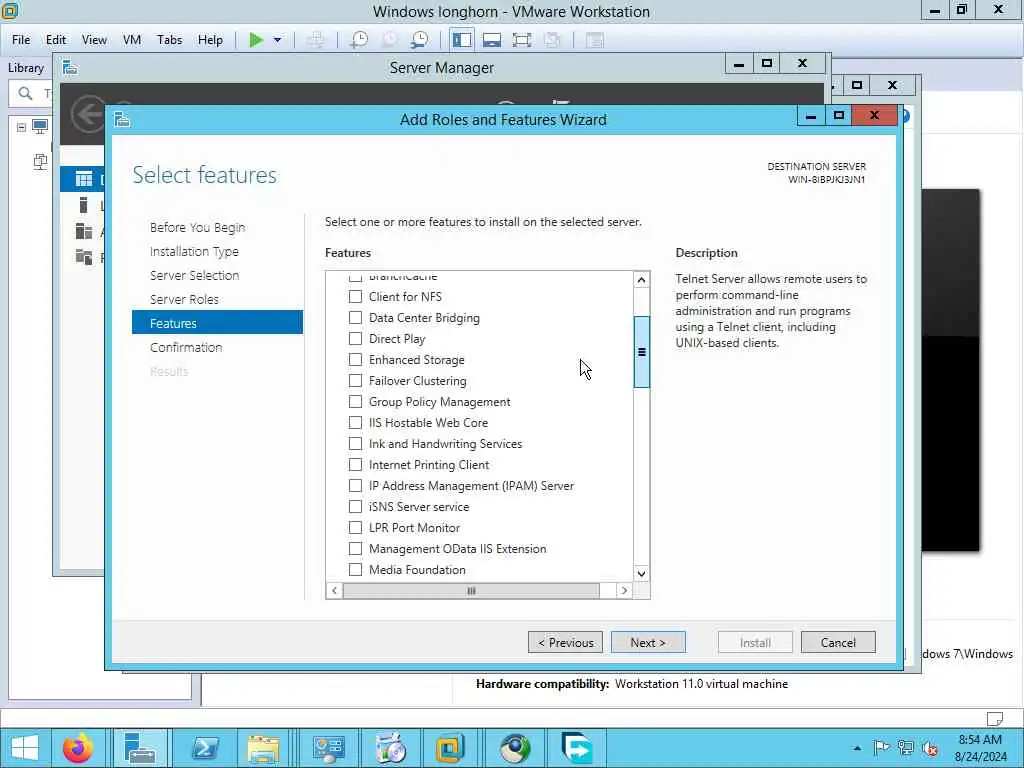Launch Firefox from the taskbar
1024x768 pixels.
click(77, 748)
